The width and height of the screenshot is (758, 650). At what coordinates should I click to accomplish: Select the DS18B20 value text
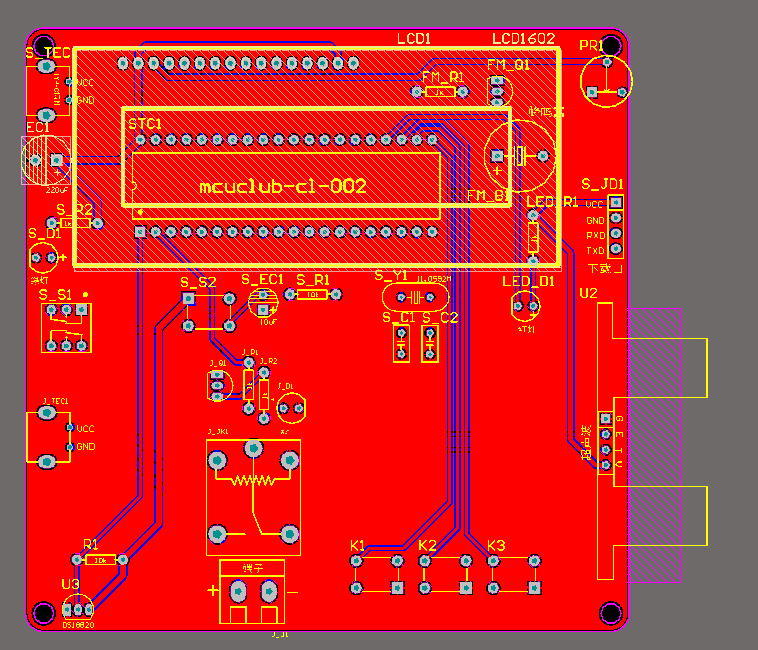(x=78, y=625)
